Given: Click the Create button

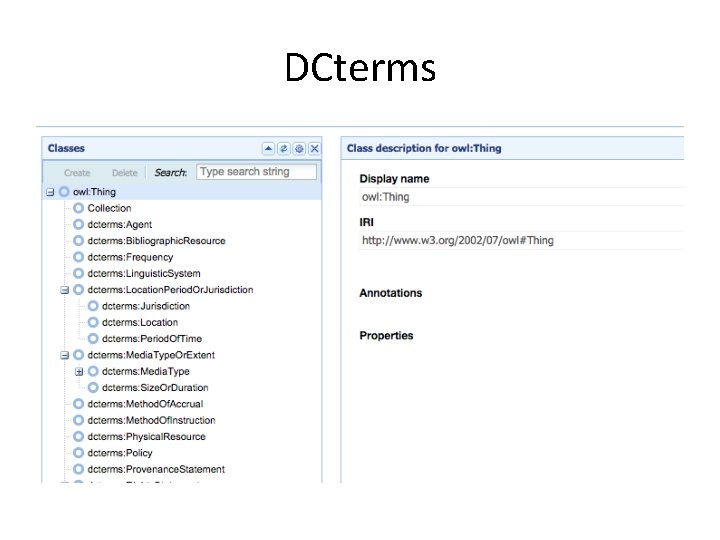Looking at the screenshot, I should 77,173.
